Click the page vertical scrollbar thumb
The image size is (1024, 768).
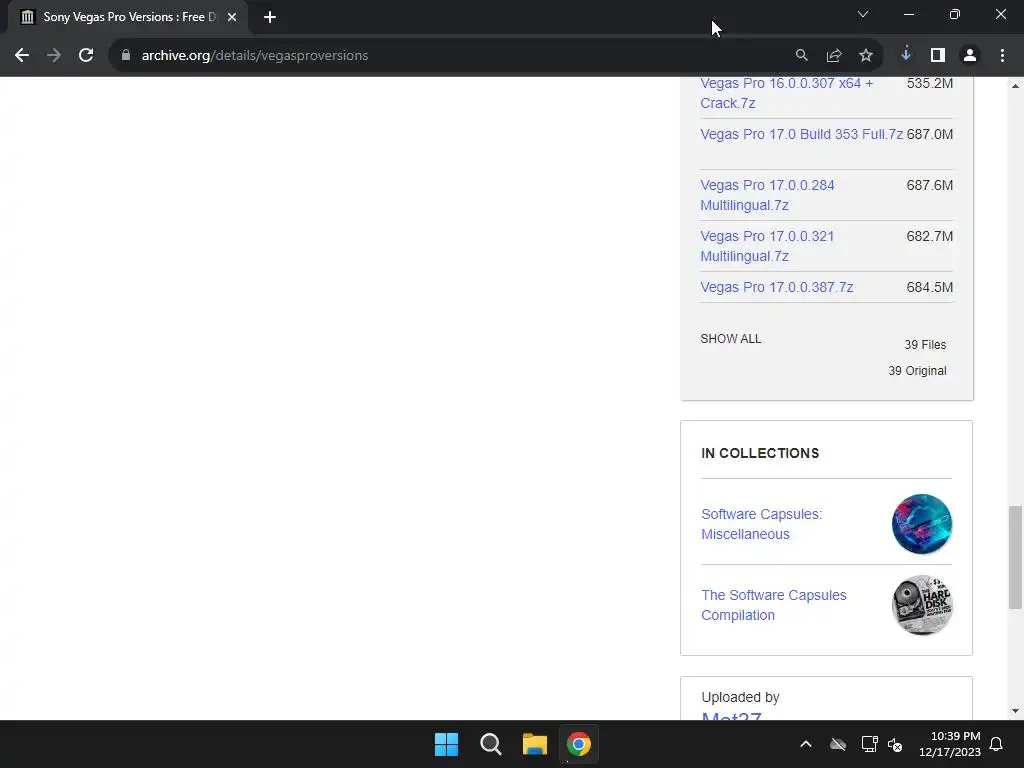pos(1015,557)
